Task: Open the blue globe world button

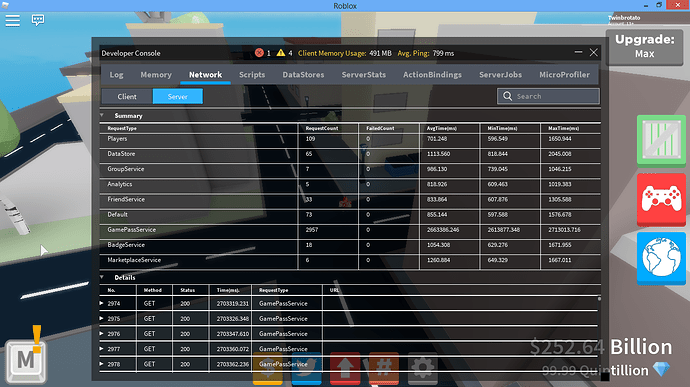Action: (661, 258)
